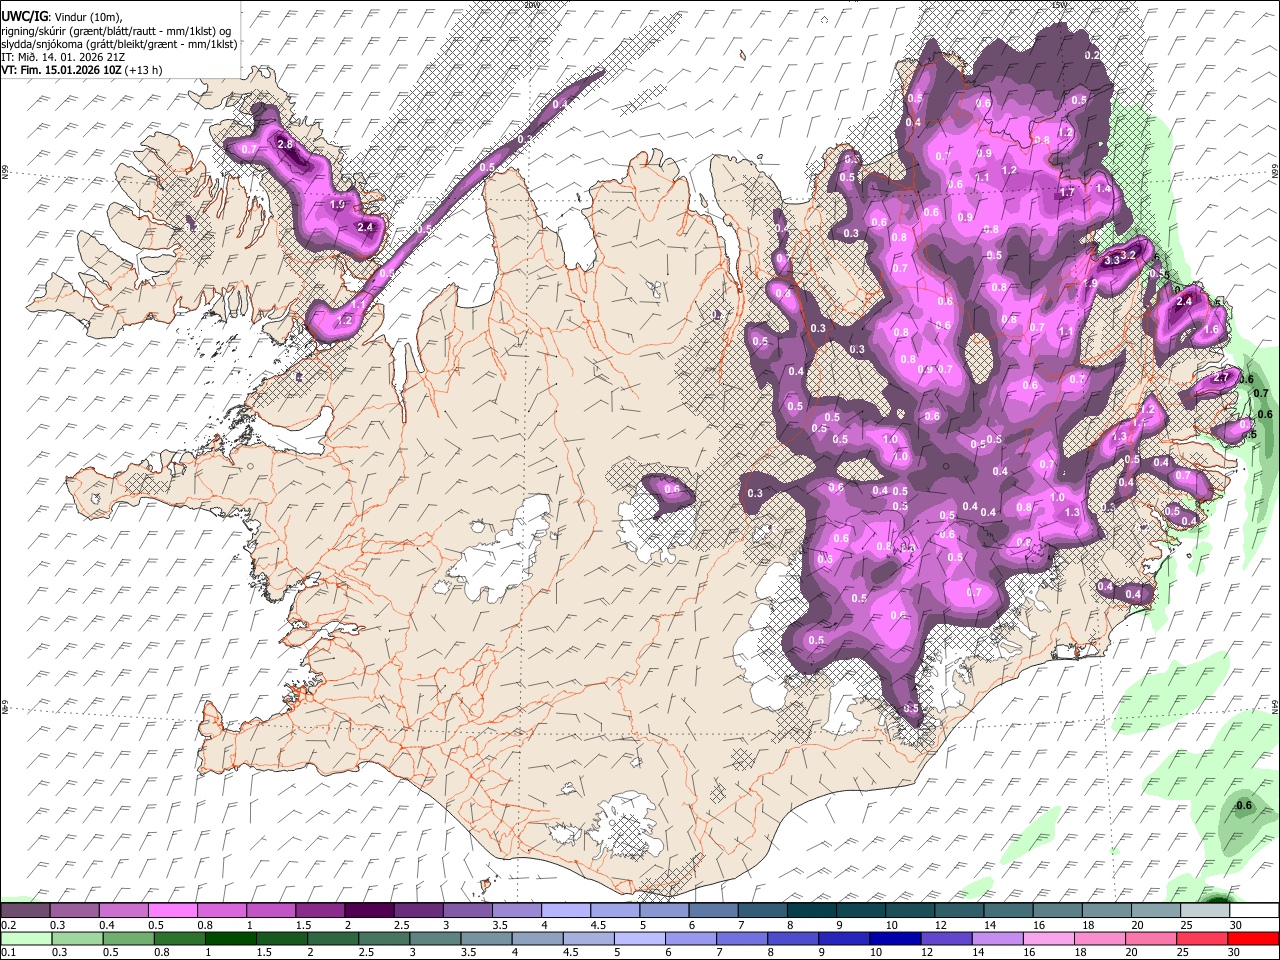
Task: Click the '0.1' label under the rain scale
Action: tap(8, 953)
